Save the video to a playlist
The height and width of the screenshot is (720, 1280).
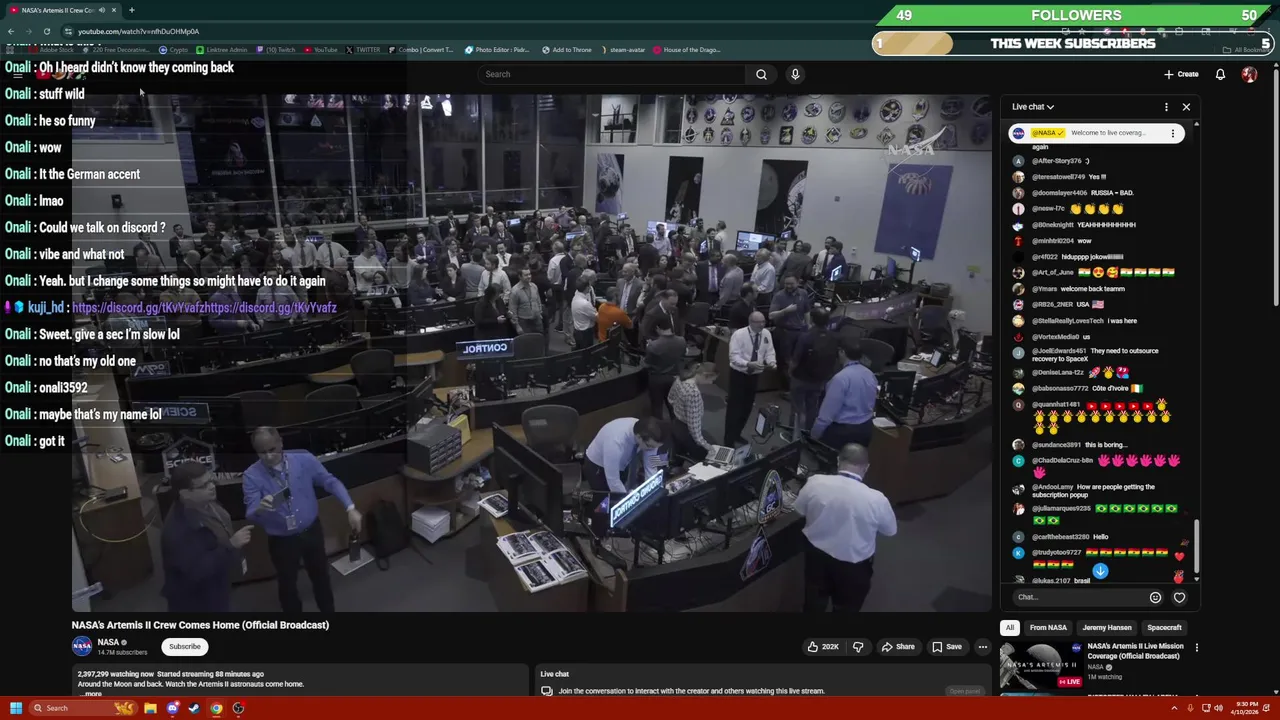[x=946, y=647]
